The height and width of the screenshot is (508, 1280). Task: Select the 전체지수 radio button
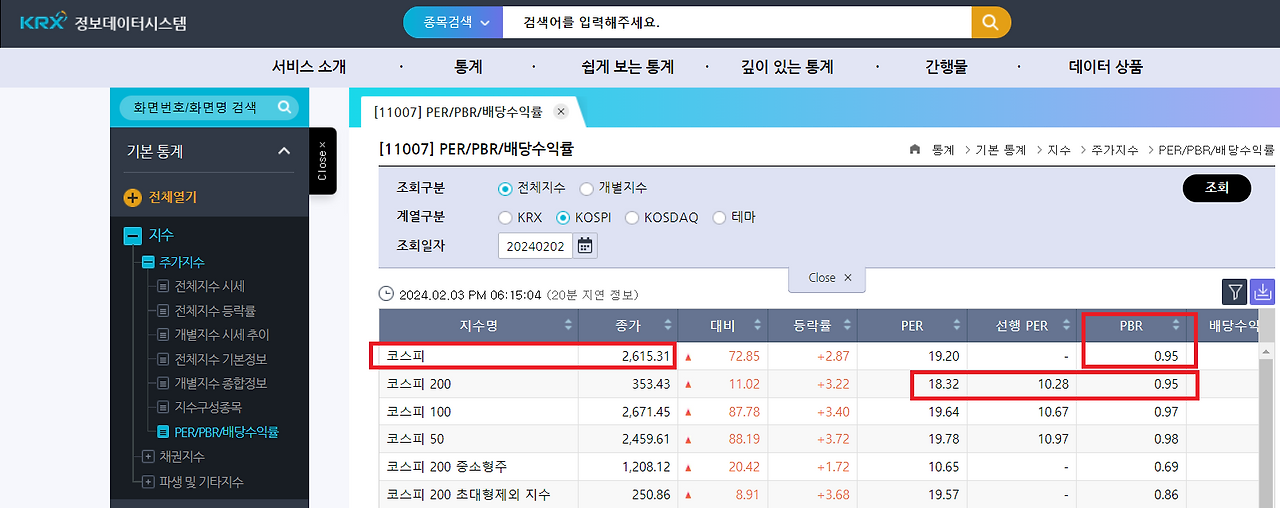(505, 188)
